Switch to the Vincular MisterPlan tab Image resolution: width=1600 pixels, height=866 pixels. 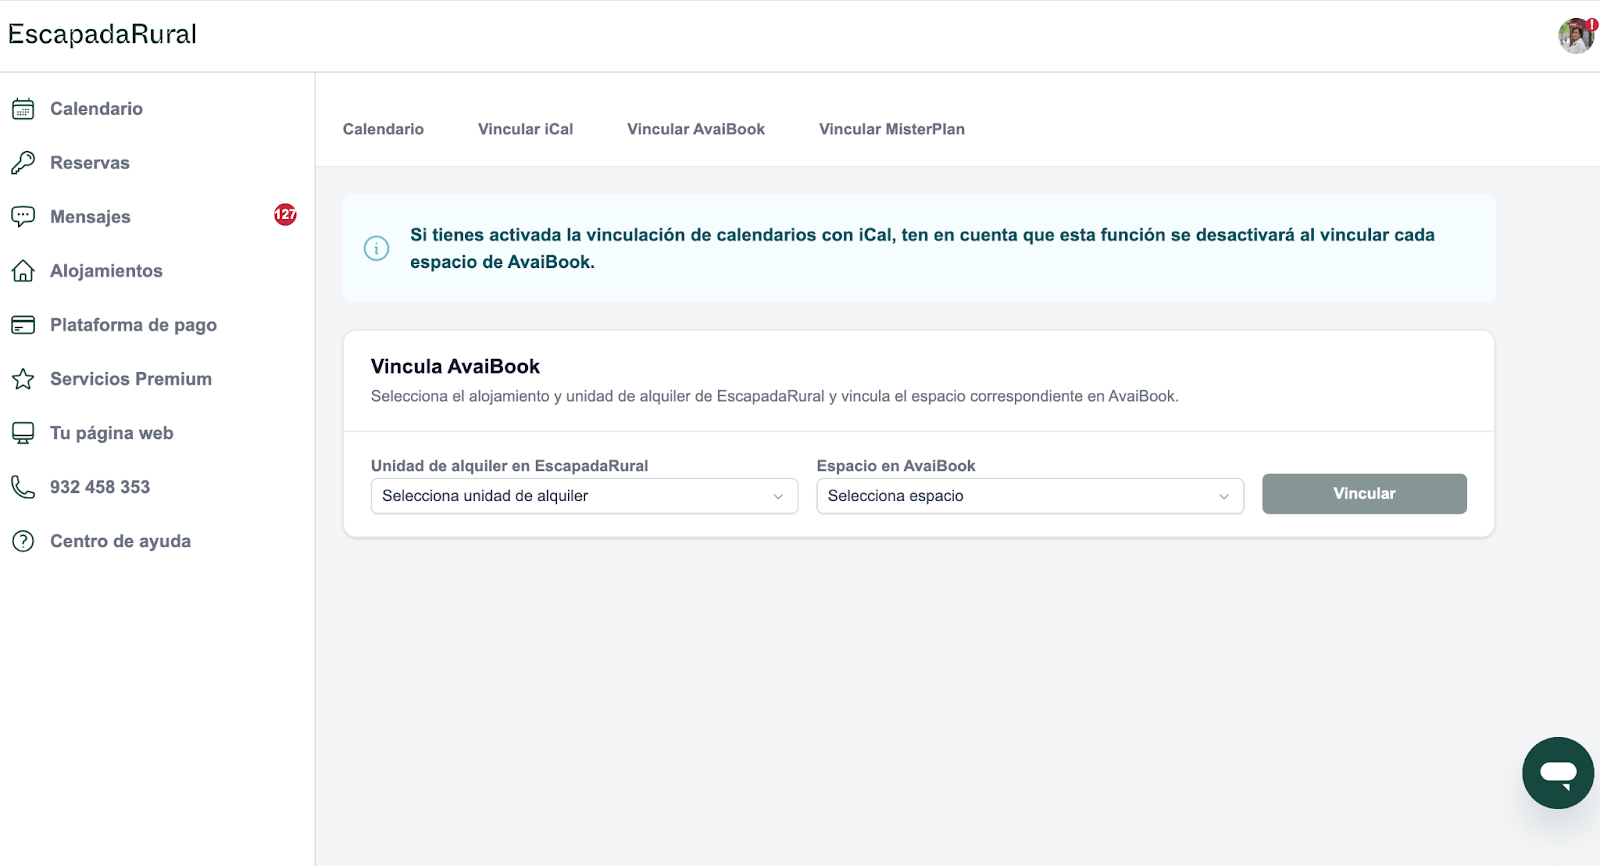point(892,129)
